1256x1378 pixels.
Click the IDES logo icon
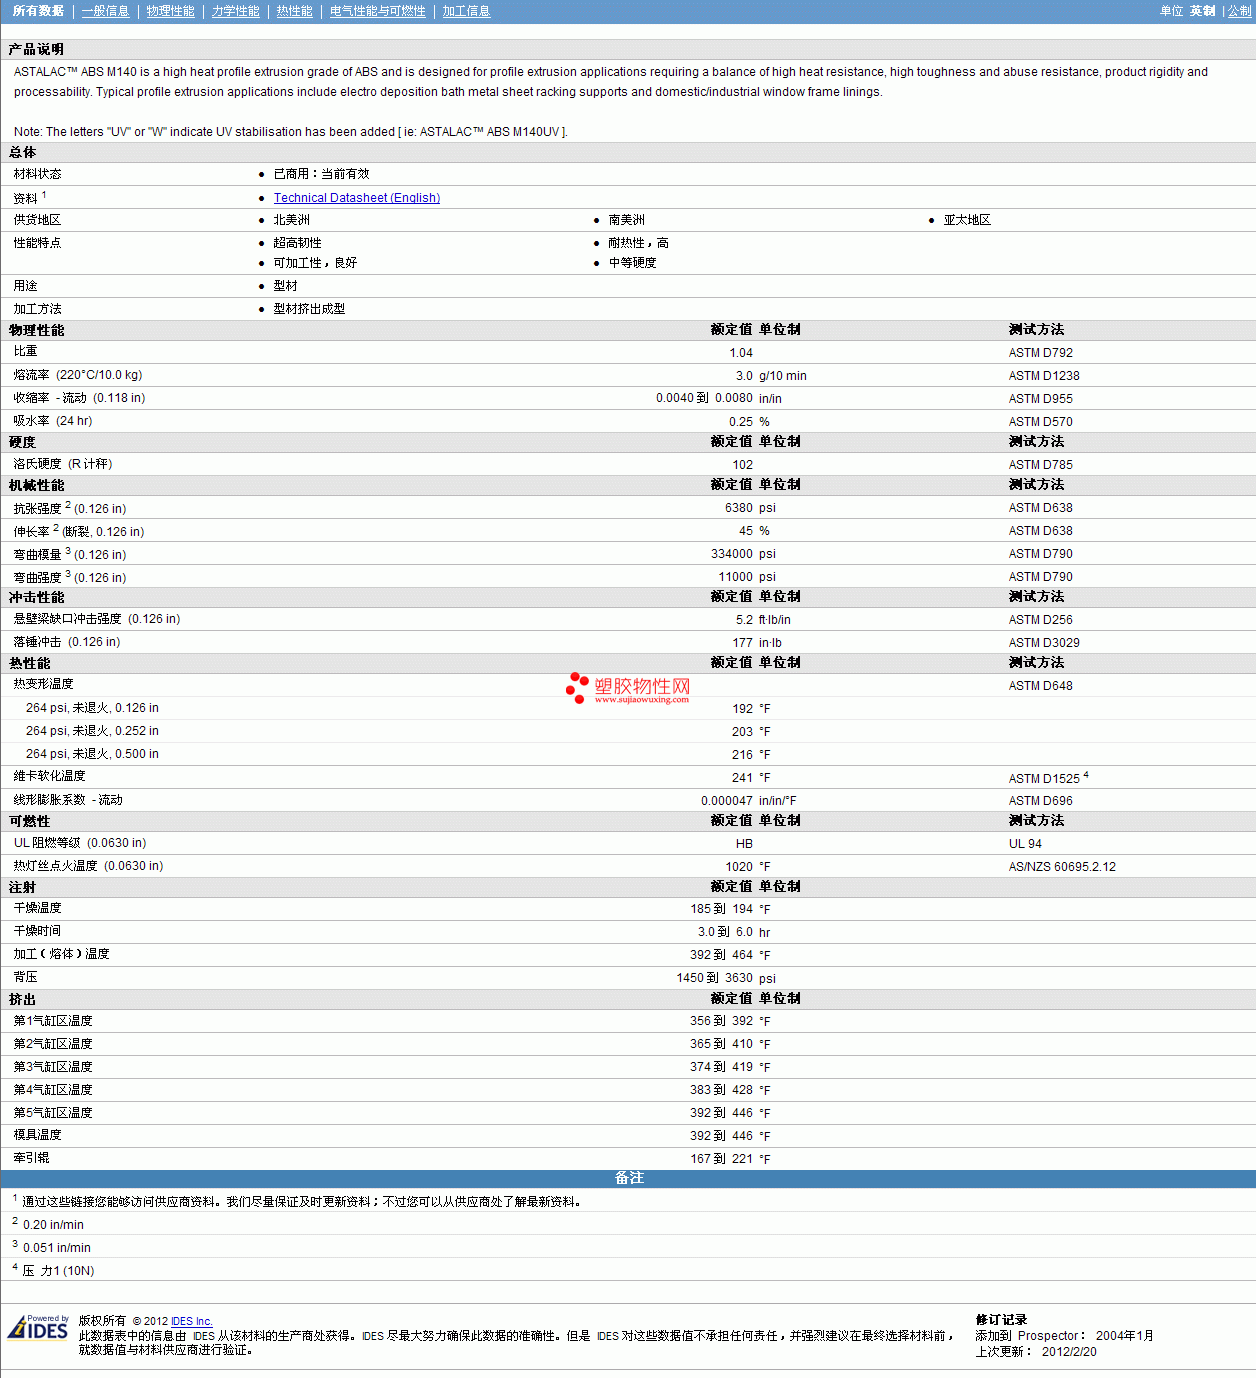coord(38,1327)
